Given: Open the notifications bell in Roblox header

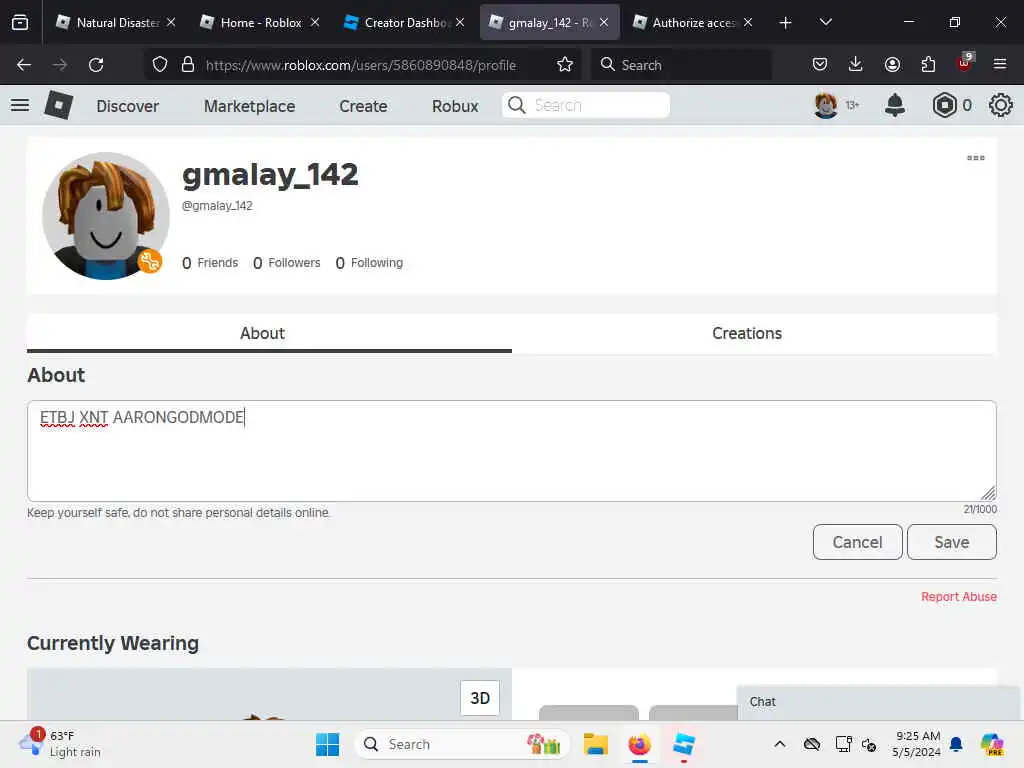Looking at the screenshot, I should click(895, 105).
